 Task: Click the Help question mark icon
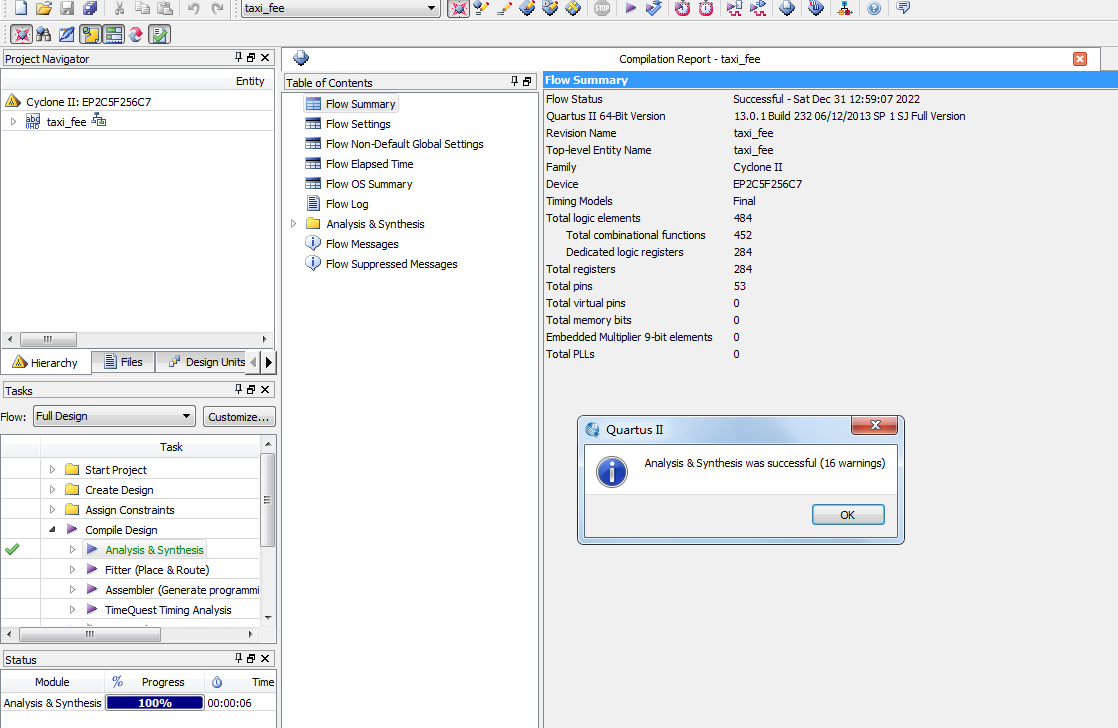click(874, 8)
